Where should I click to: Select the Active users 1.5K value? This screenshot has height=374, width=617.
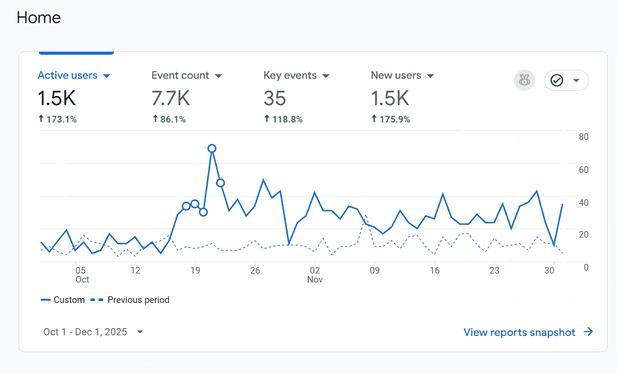[x=56, y=98]
